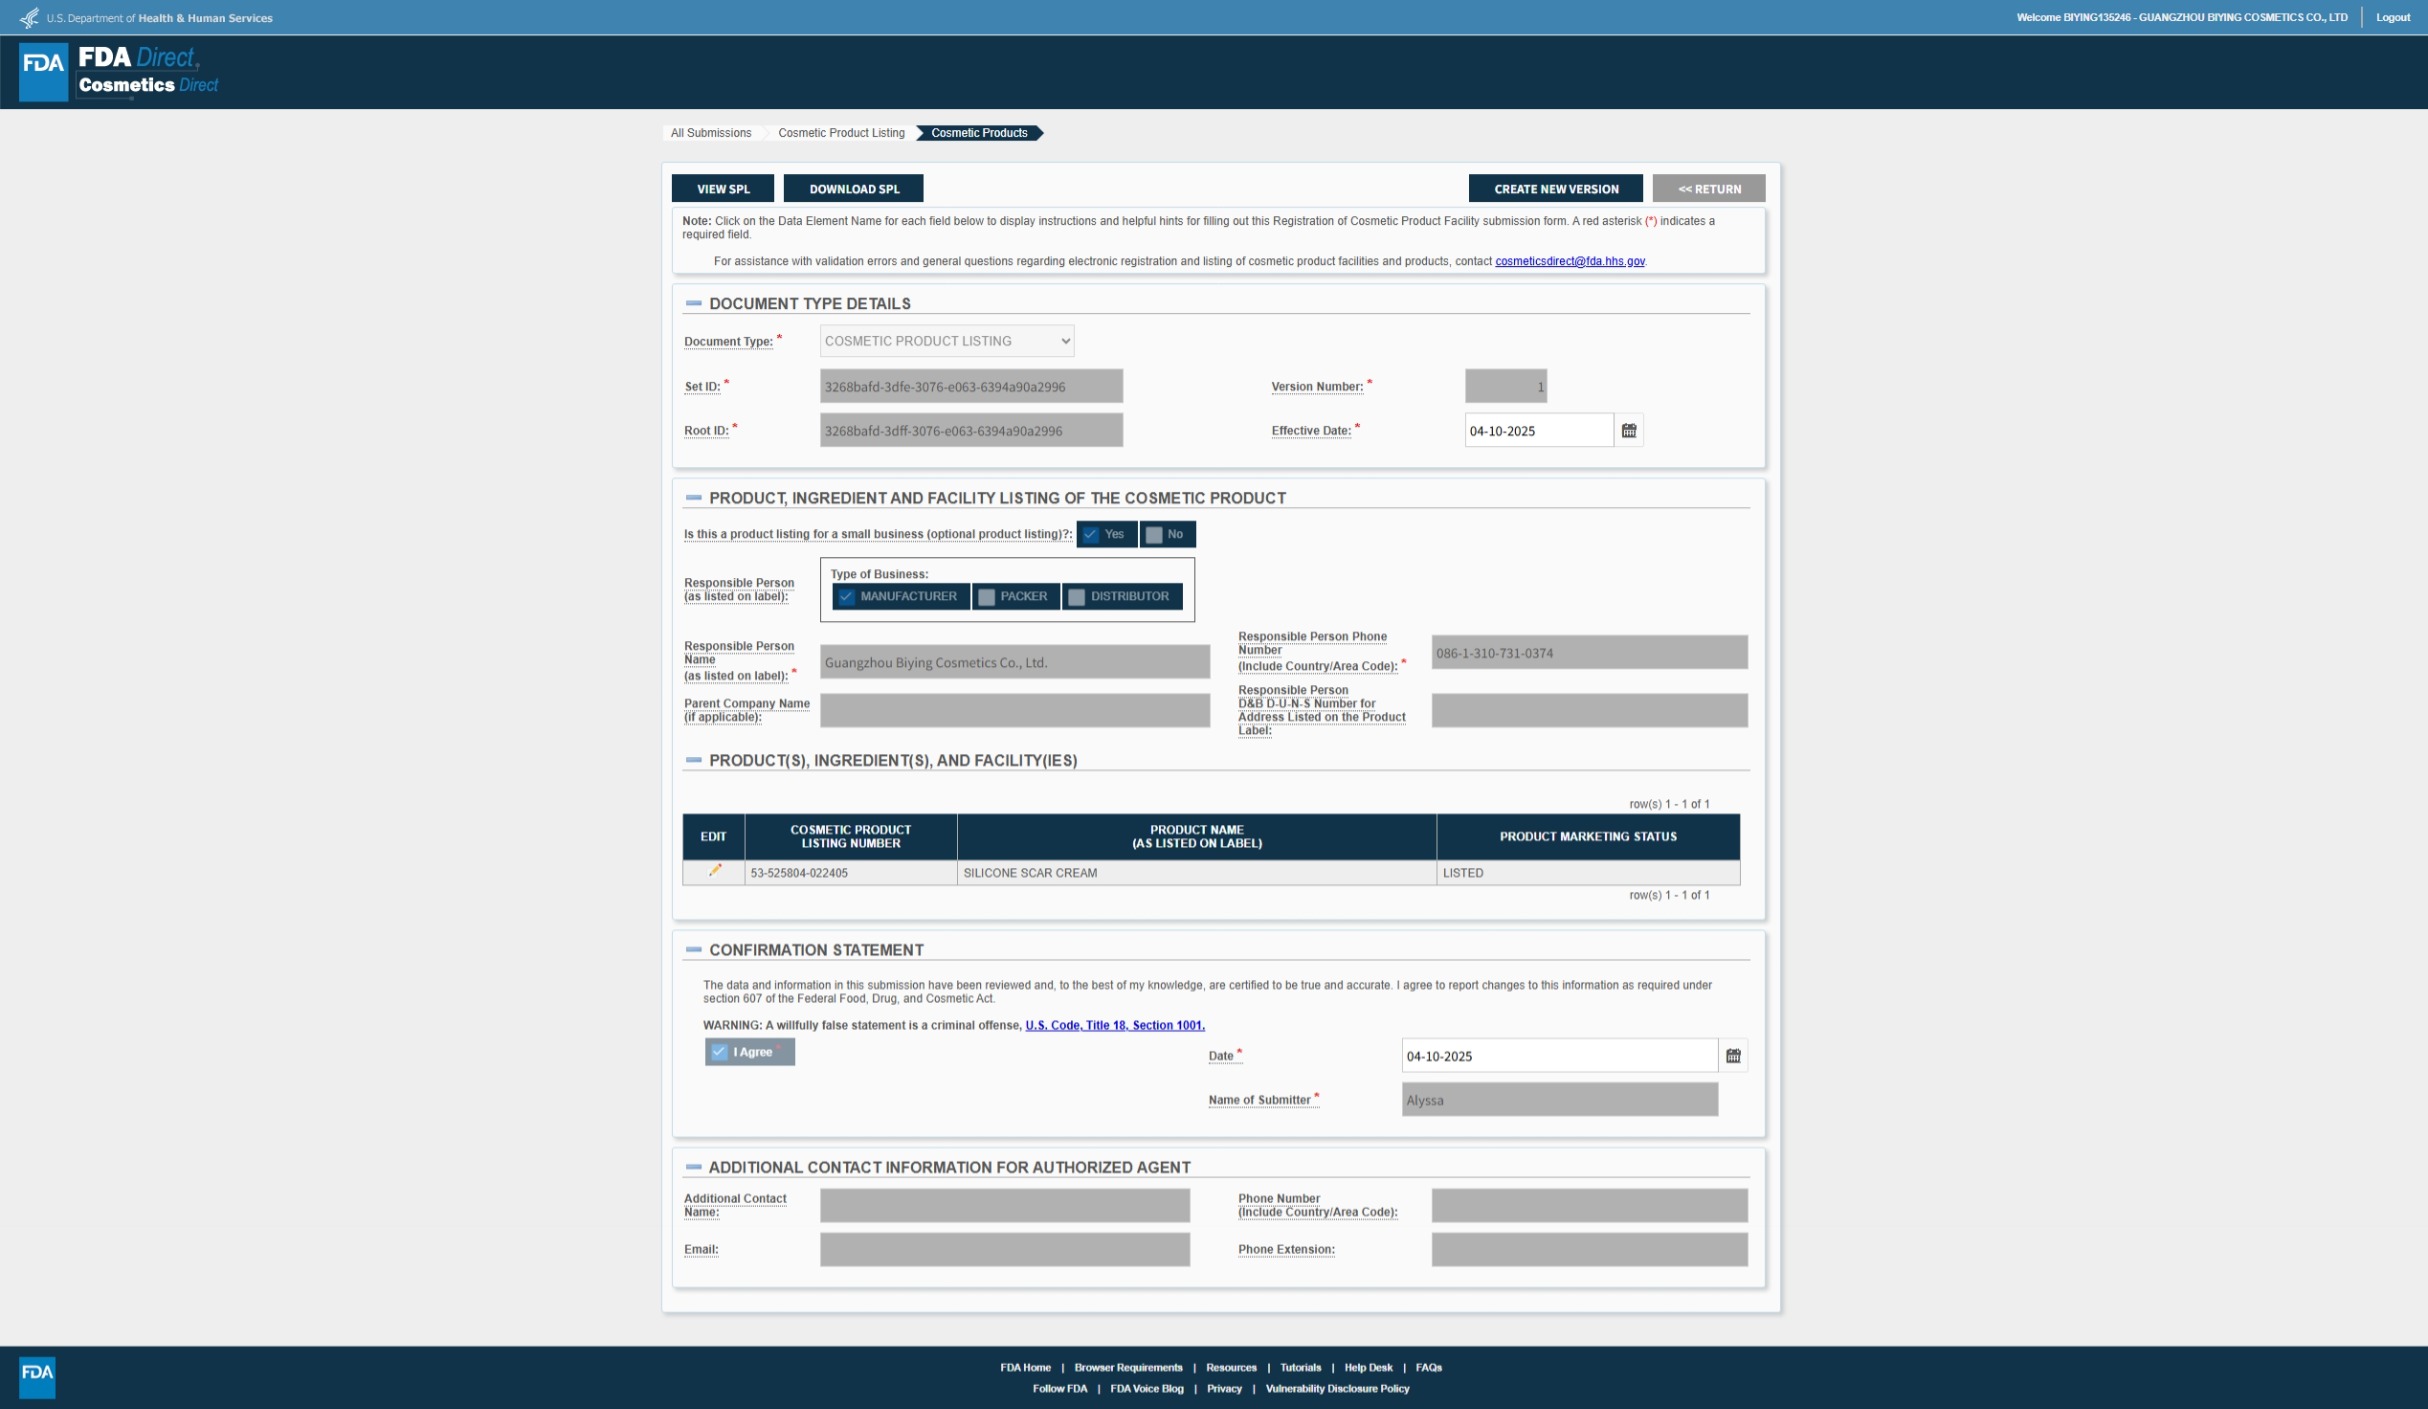Toggle the I Agree checkbox
This screenshot has height=1409, width=2428.
coord(720,1052)
